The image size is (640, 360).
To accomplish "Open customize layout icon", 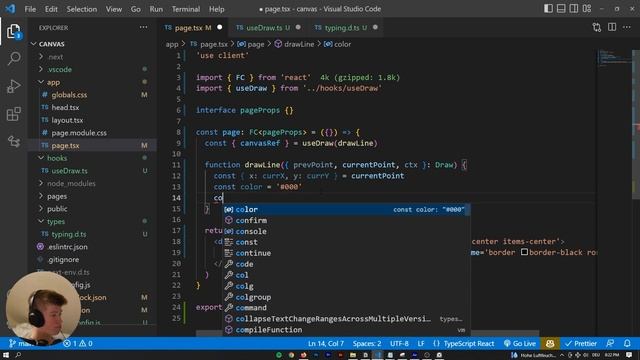I will pyautogui.click(x=587, y=9).
